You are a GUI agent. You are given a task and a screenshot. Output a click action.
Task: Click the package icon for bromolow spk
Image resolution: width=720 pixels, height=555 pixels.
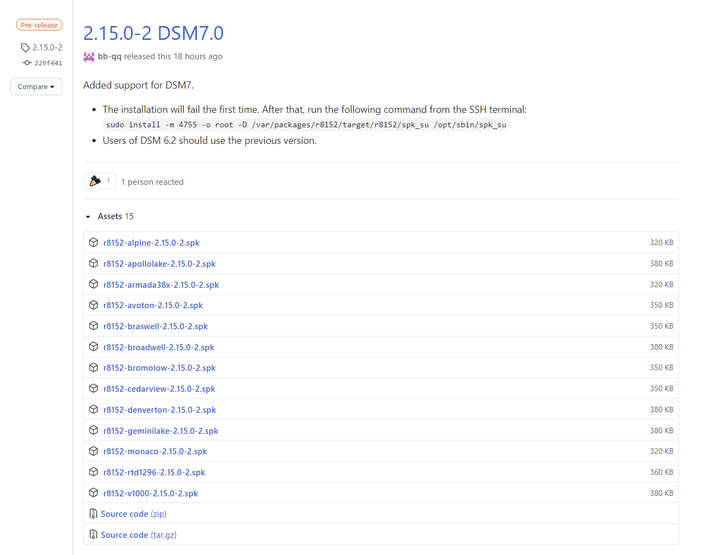(x=94, y=368)
